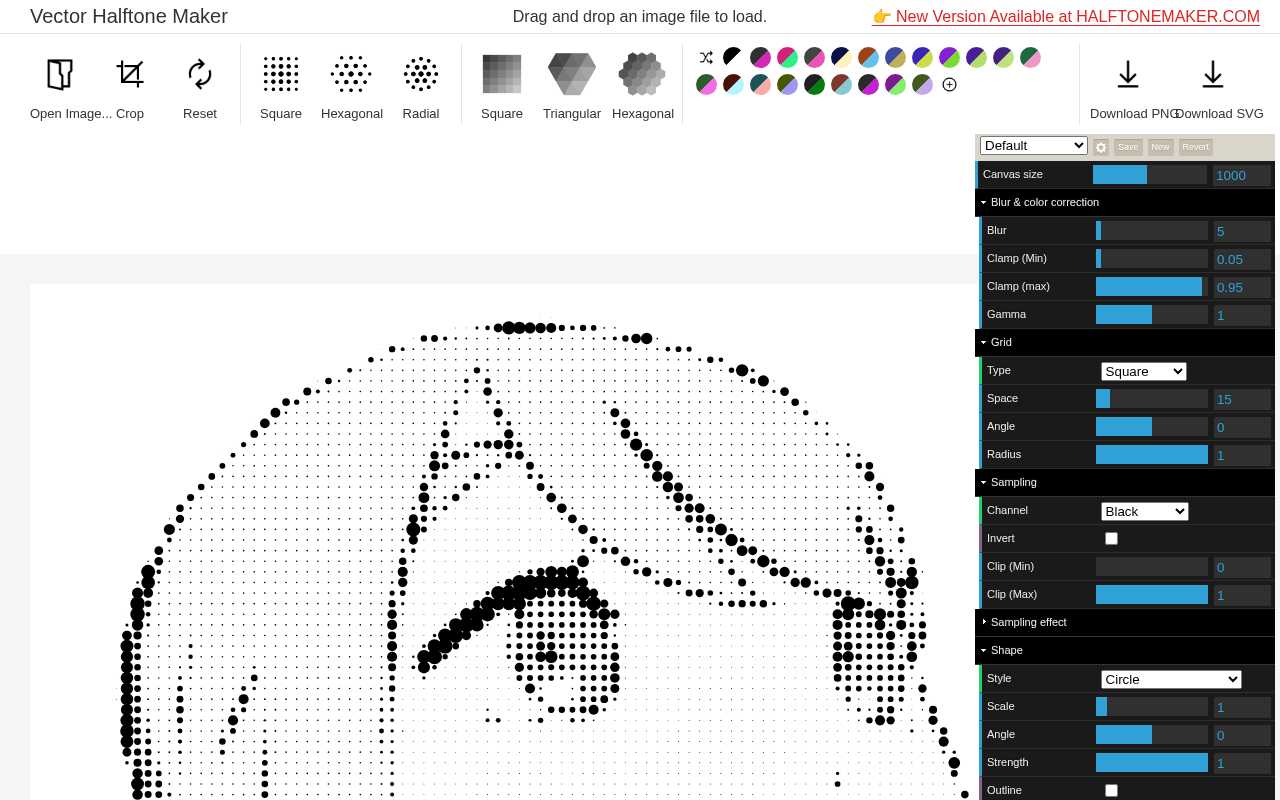The width and height of the screenshot is (1280, 800).
Task: Select the Crop tool
Action: point(129,74)
